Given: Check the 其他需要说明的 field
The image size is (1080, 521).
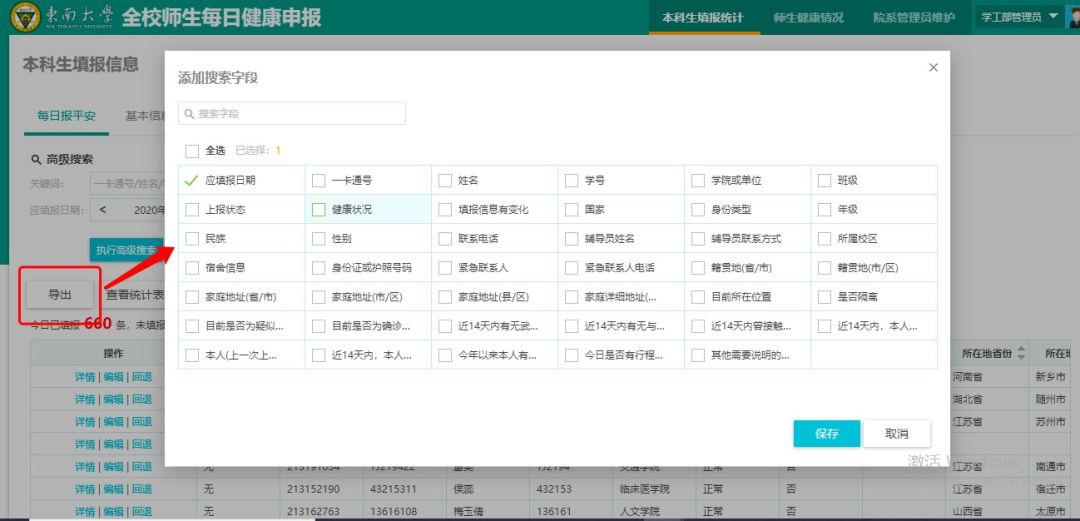Looking at the screenshot, I should pyautogui.click(x=698, y=356).
